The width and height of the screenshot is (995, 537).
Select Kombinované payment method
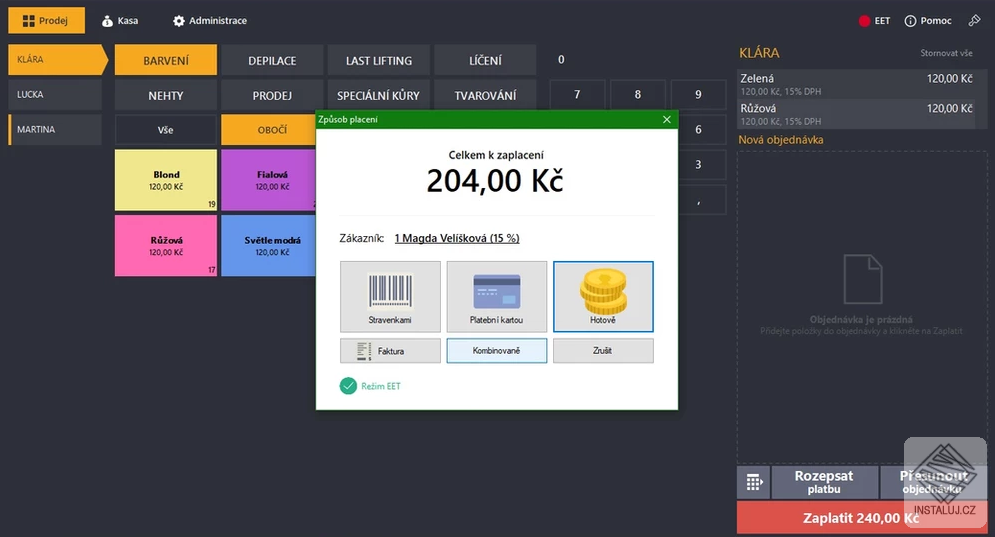(497, 350)
